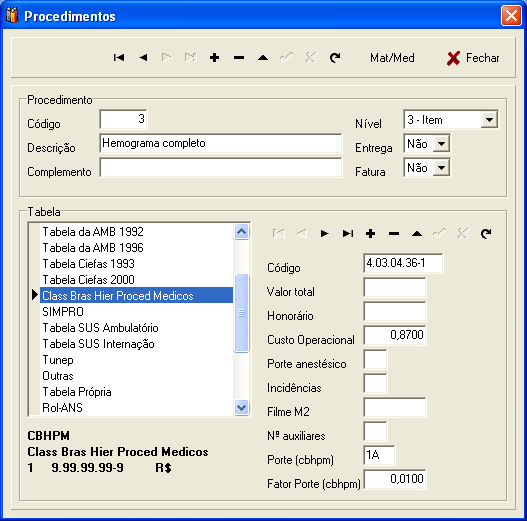Click the Descrição input field

coord(221,144)
